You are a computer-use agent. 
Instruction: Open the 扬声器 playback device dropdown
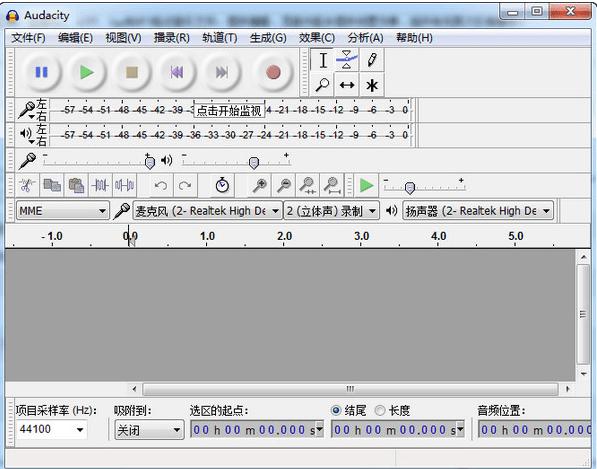478,211
